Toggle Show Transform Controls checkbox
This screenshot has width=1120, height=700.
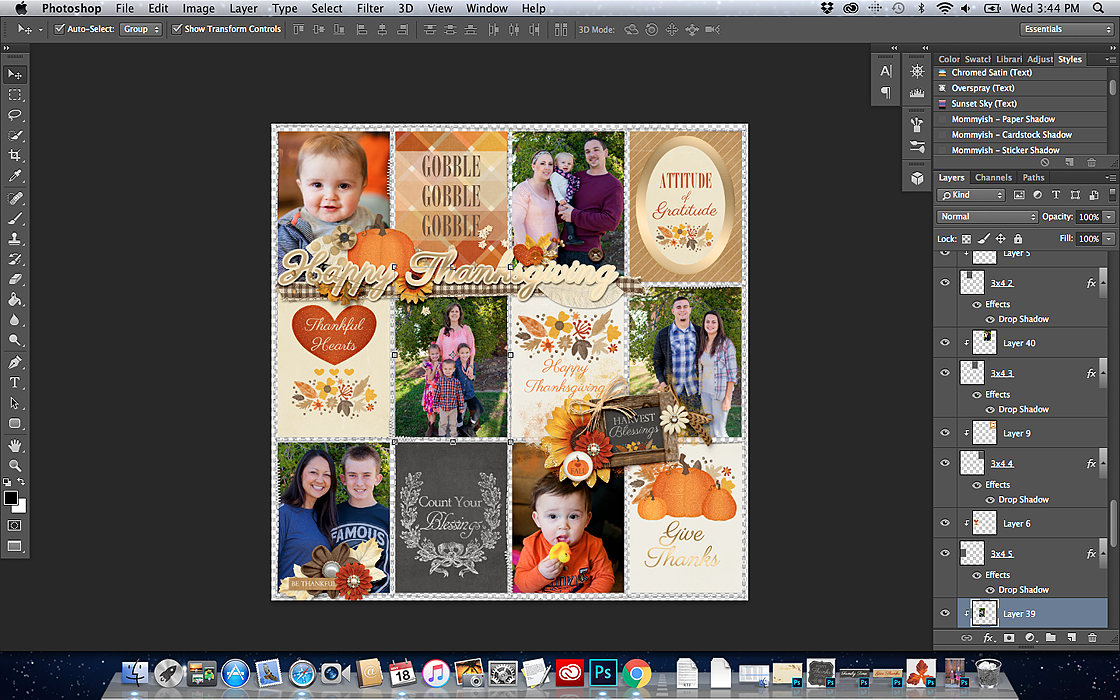[x=176, y=29]
